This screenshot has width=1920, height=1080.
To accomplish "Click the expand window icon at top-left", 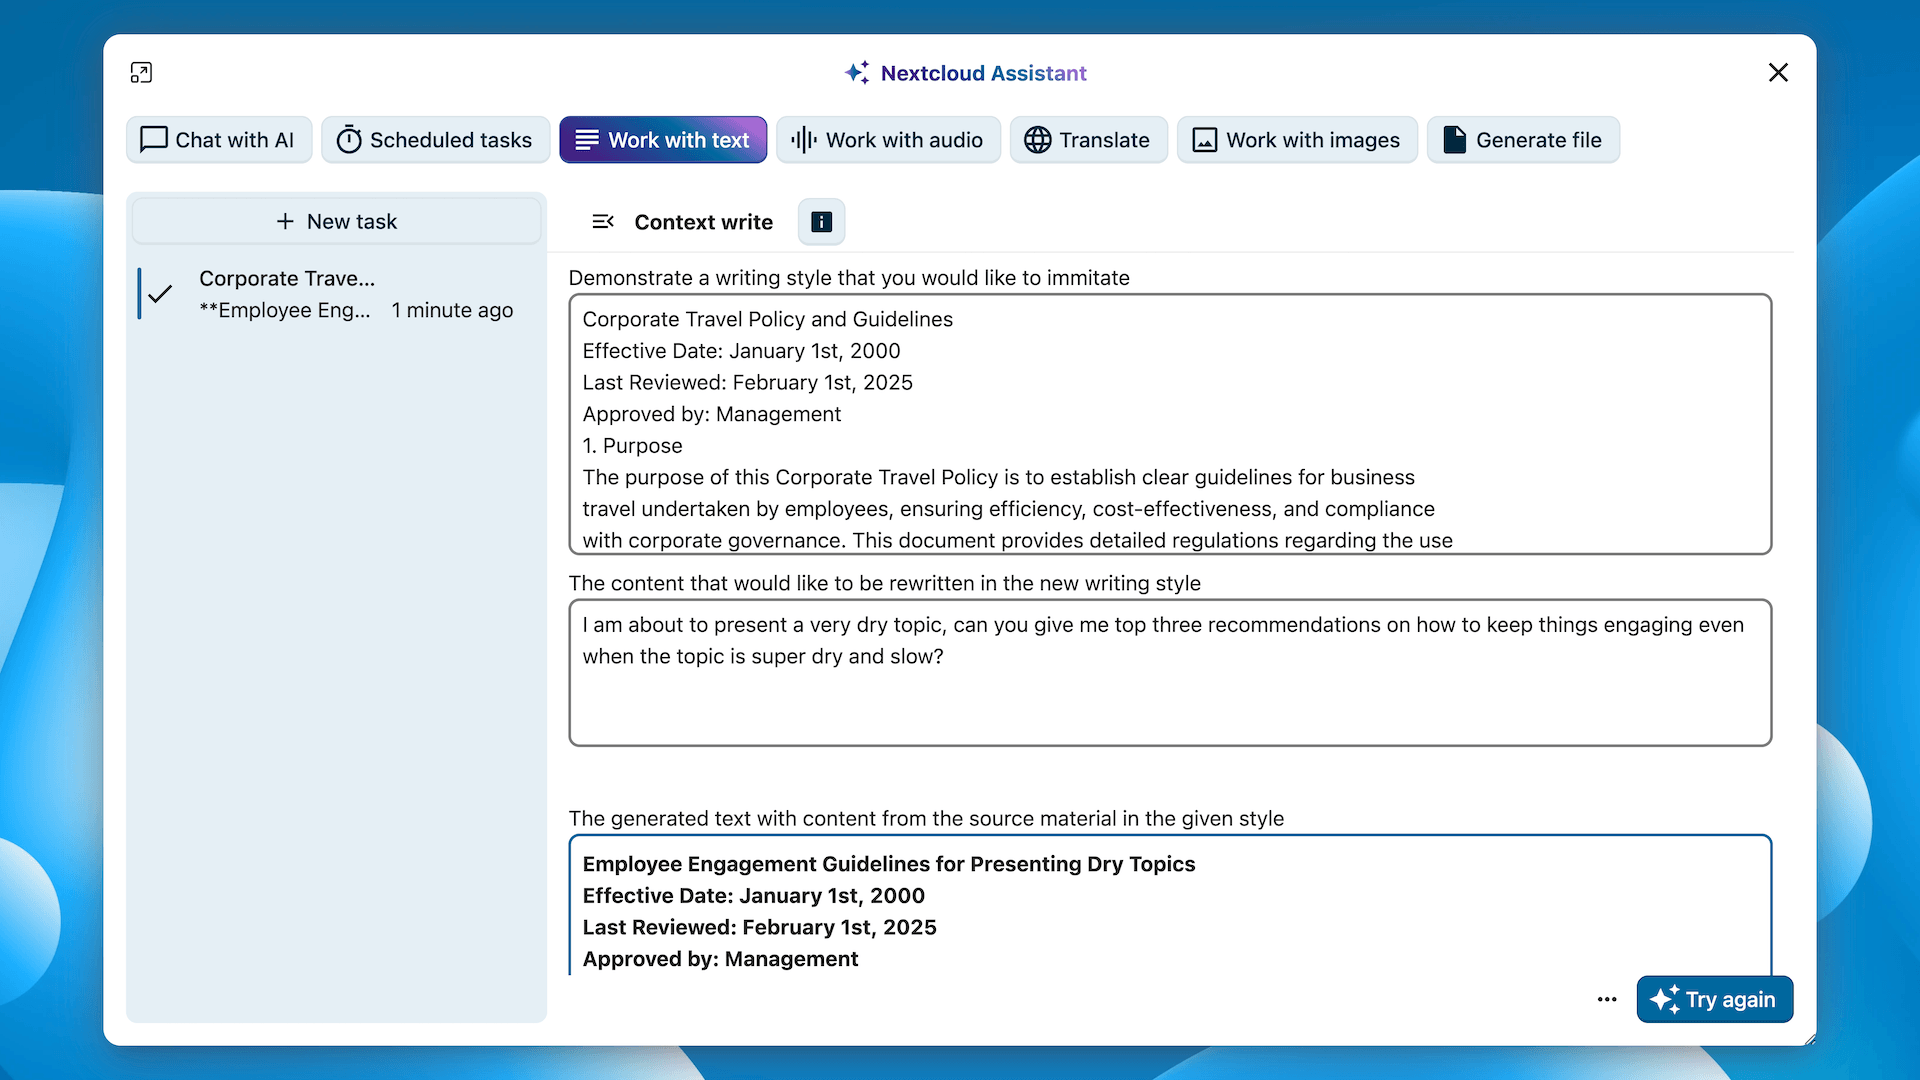I will [141, 72].
